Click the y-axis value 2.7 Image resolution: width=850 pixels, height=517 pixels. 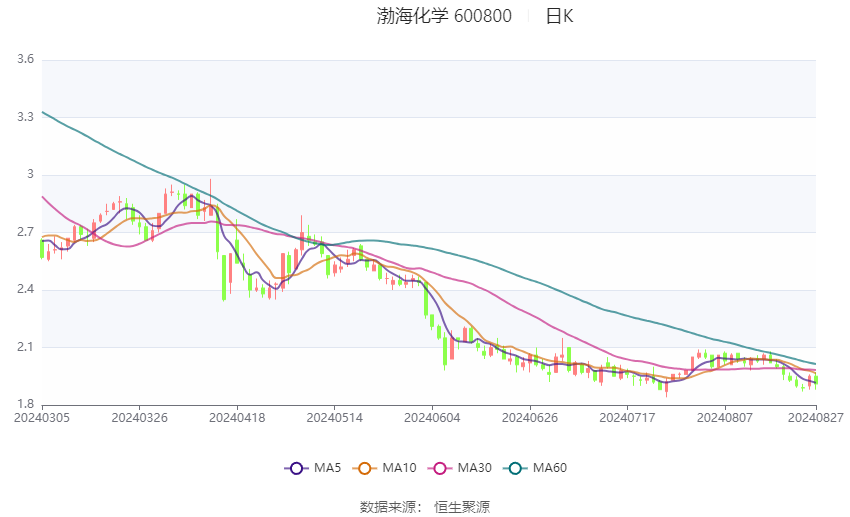[25, 232]
